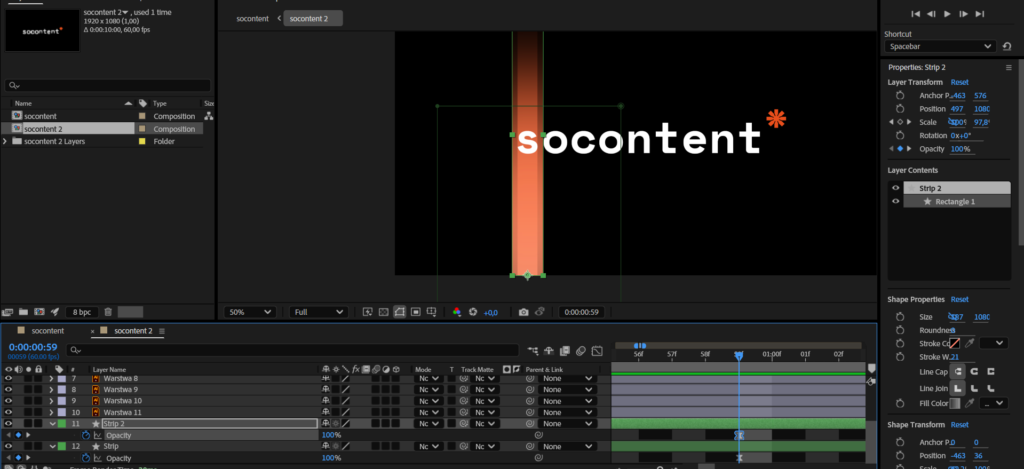Toggle the Opacity keyframe diamond in Properties
The width and height of the screenshot is (1024, 469).
[x=899, y=149]
